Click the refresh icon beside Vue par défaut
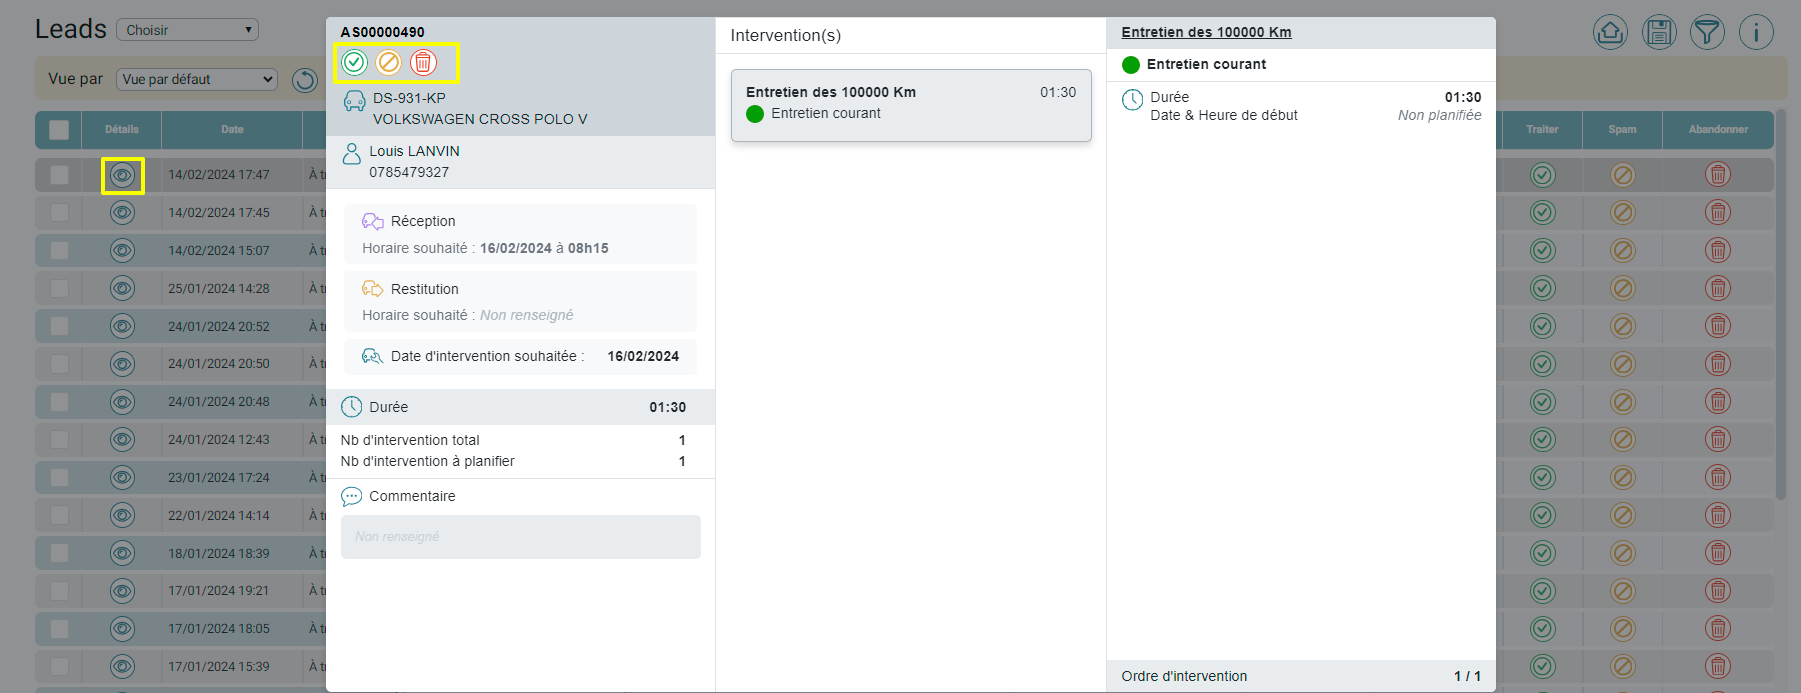Image resolution: width=1801 pixels, height=693 pixels. click(x=305, y=80)
